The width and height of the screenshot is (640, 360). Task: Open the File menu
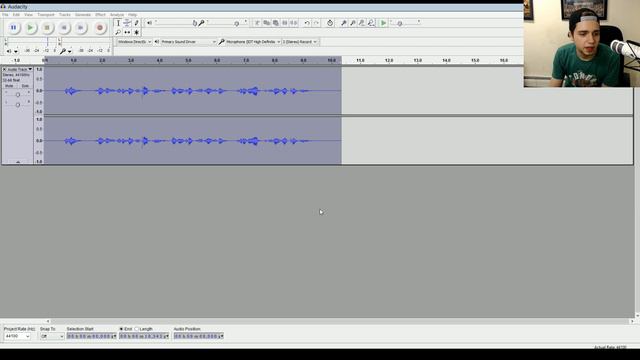5,15
